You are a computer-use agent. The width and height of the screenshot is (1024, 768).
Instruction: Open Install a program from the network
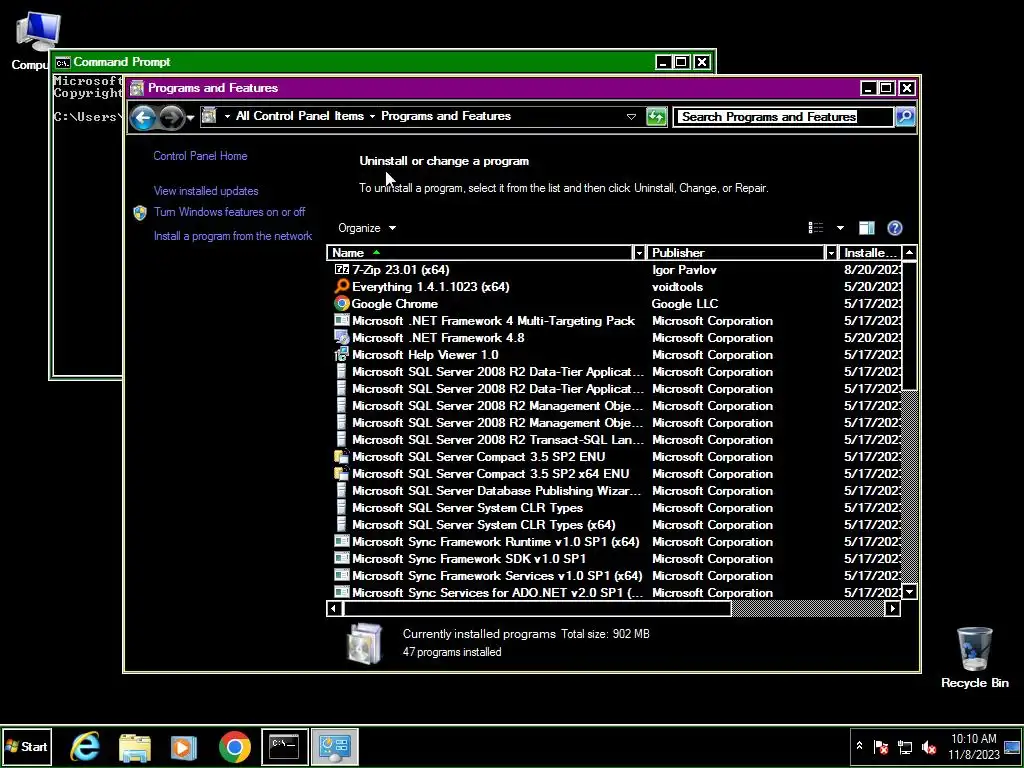(x=232, y=236)
